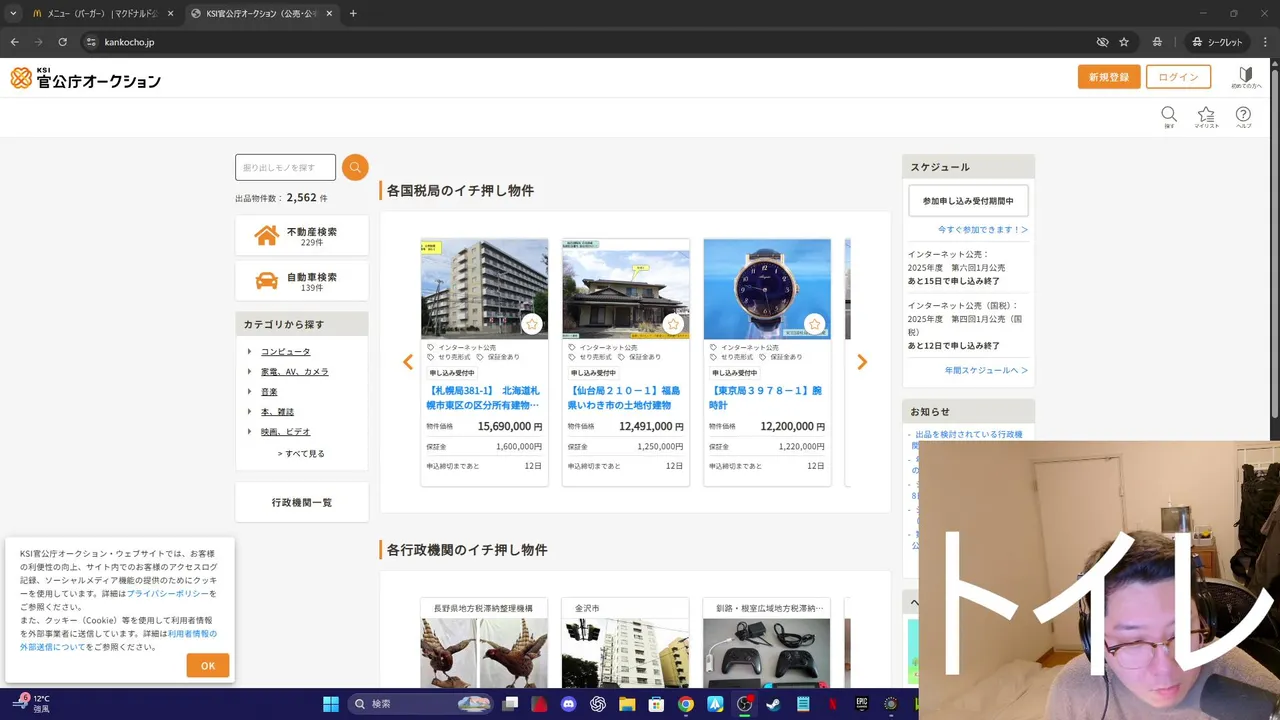1280x720 pixels.
Task: Open the game controllers thumbnail under 釧路・根室
Action: coord(766,653)
